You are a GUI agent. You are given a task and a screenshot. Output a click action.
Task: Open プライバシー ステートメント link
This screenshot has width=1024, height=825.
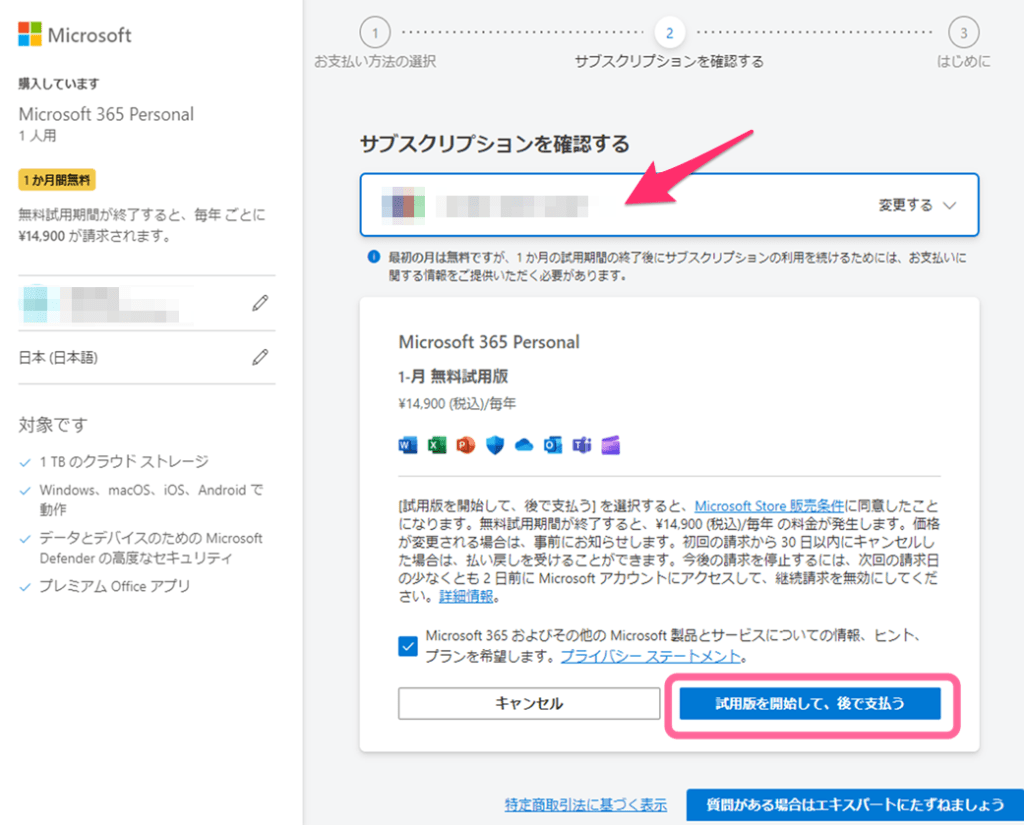651,656
